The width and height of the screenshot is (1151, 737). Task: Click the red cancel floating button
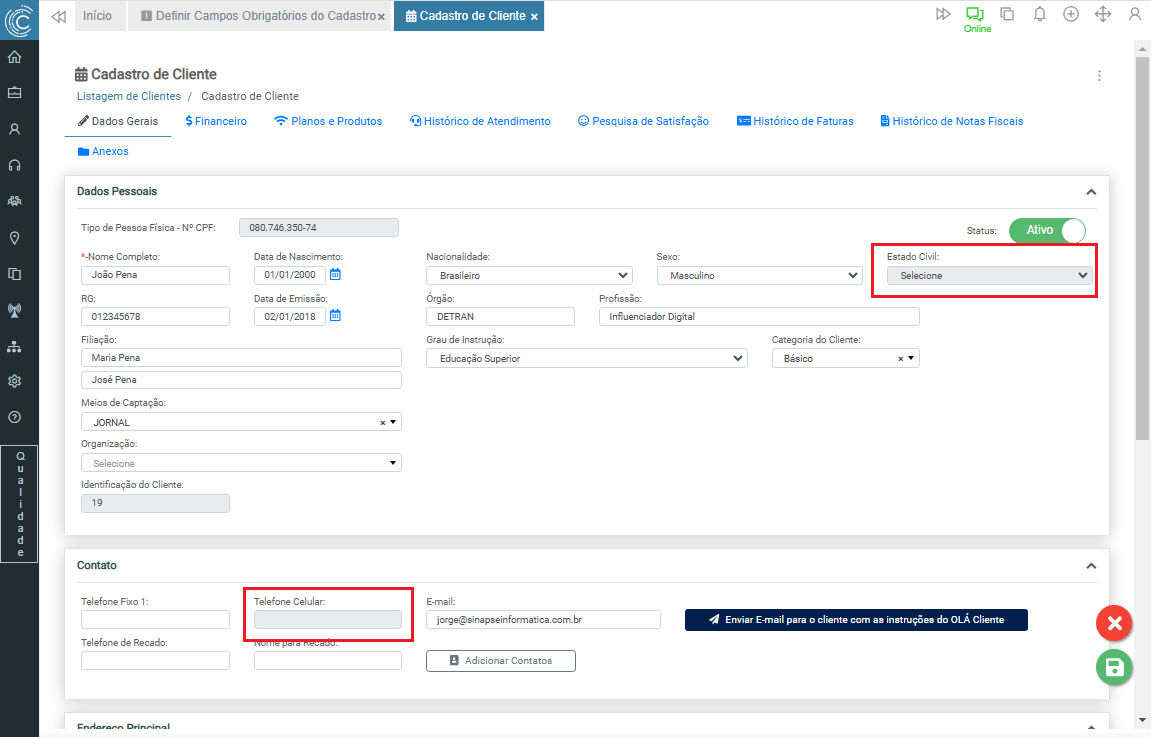click(1114, 623)
